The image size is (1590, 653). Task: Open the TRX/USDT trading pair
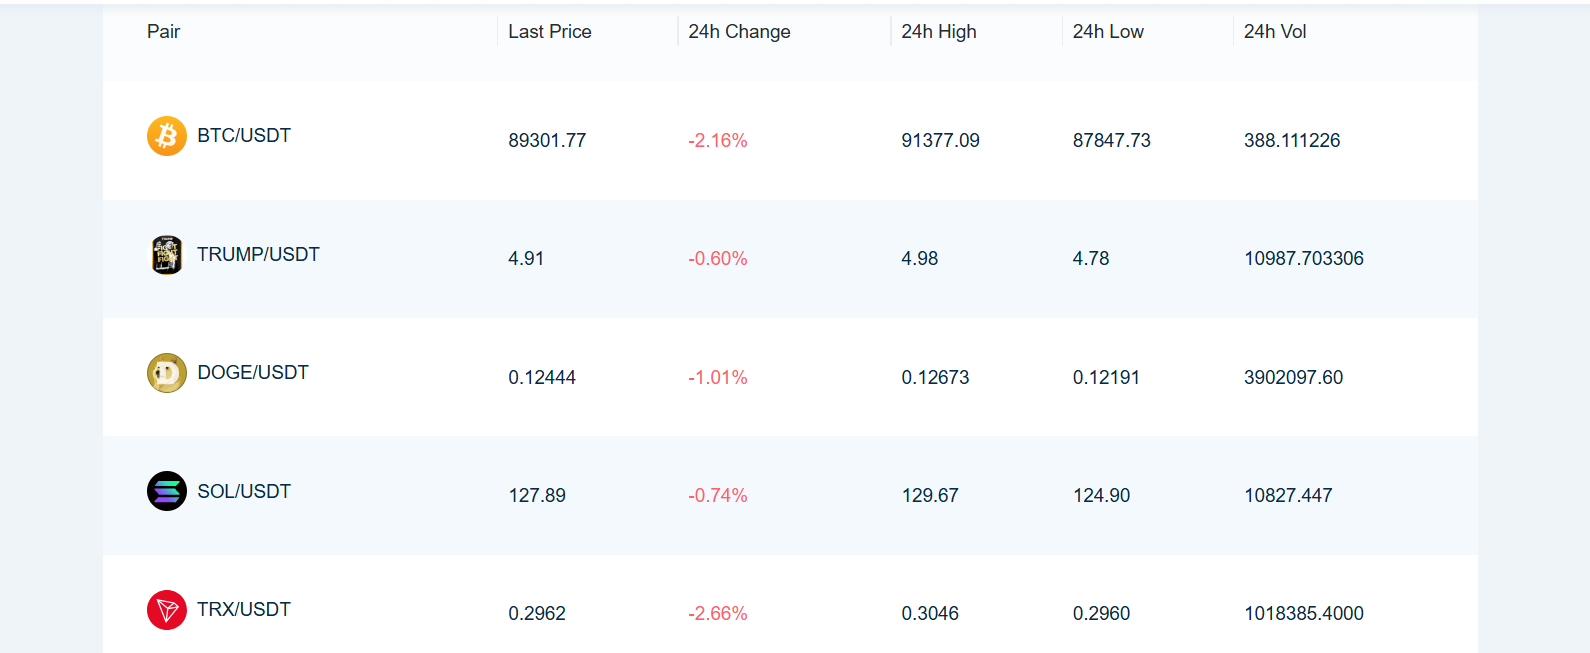coord(244,610)
